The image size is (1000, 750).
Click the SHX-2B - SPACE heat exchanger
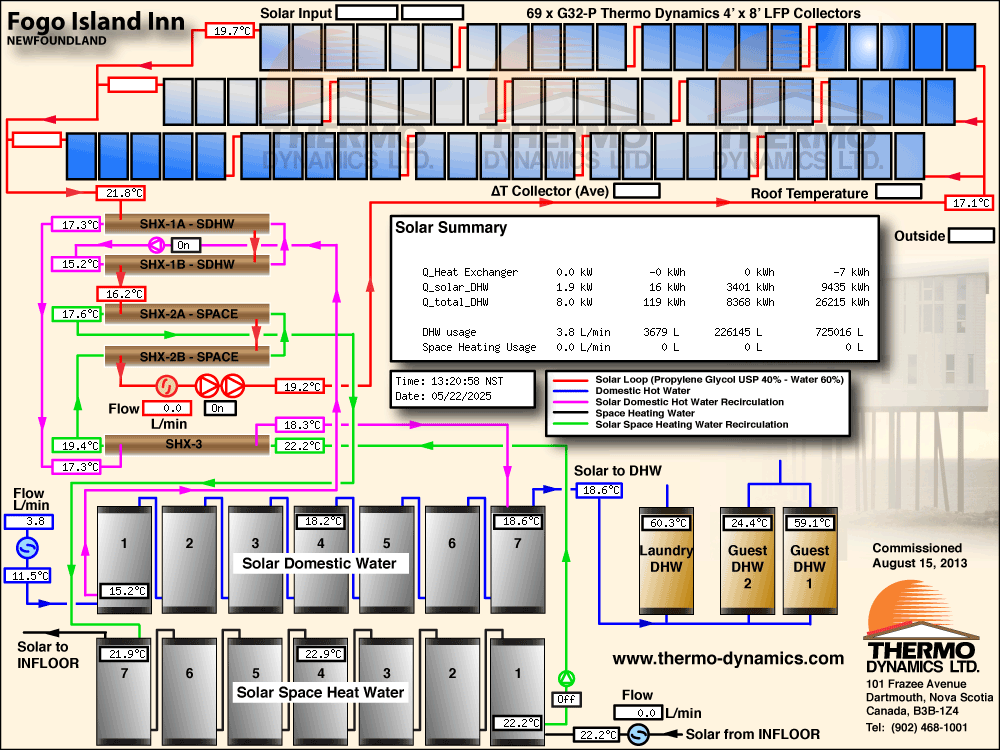pos(187,357)
